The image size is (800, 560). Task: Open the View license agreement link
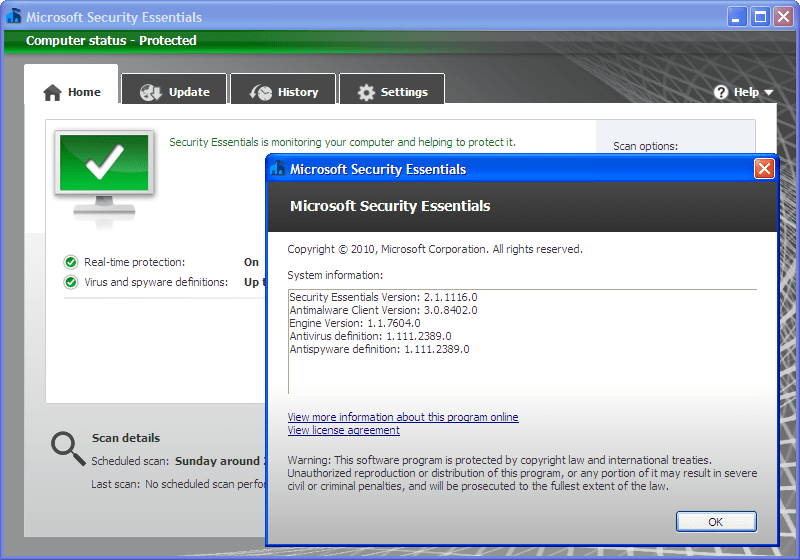click(343, 430)
